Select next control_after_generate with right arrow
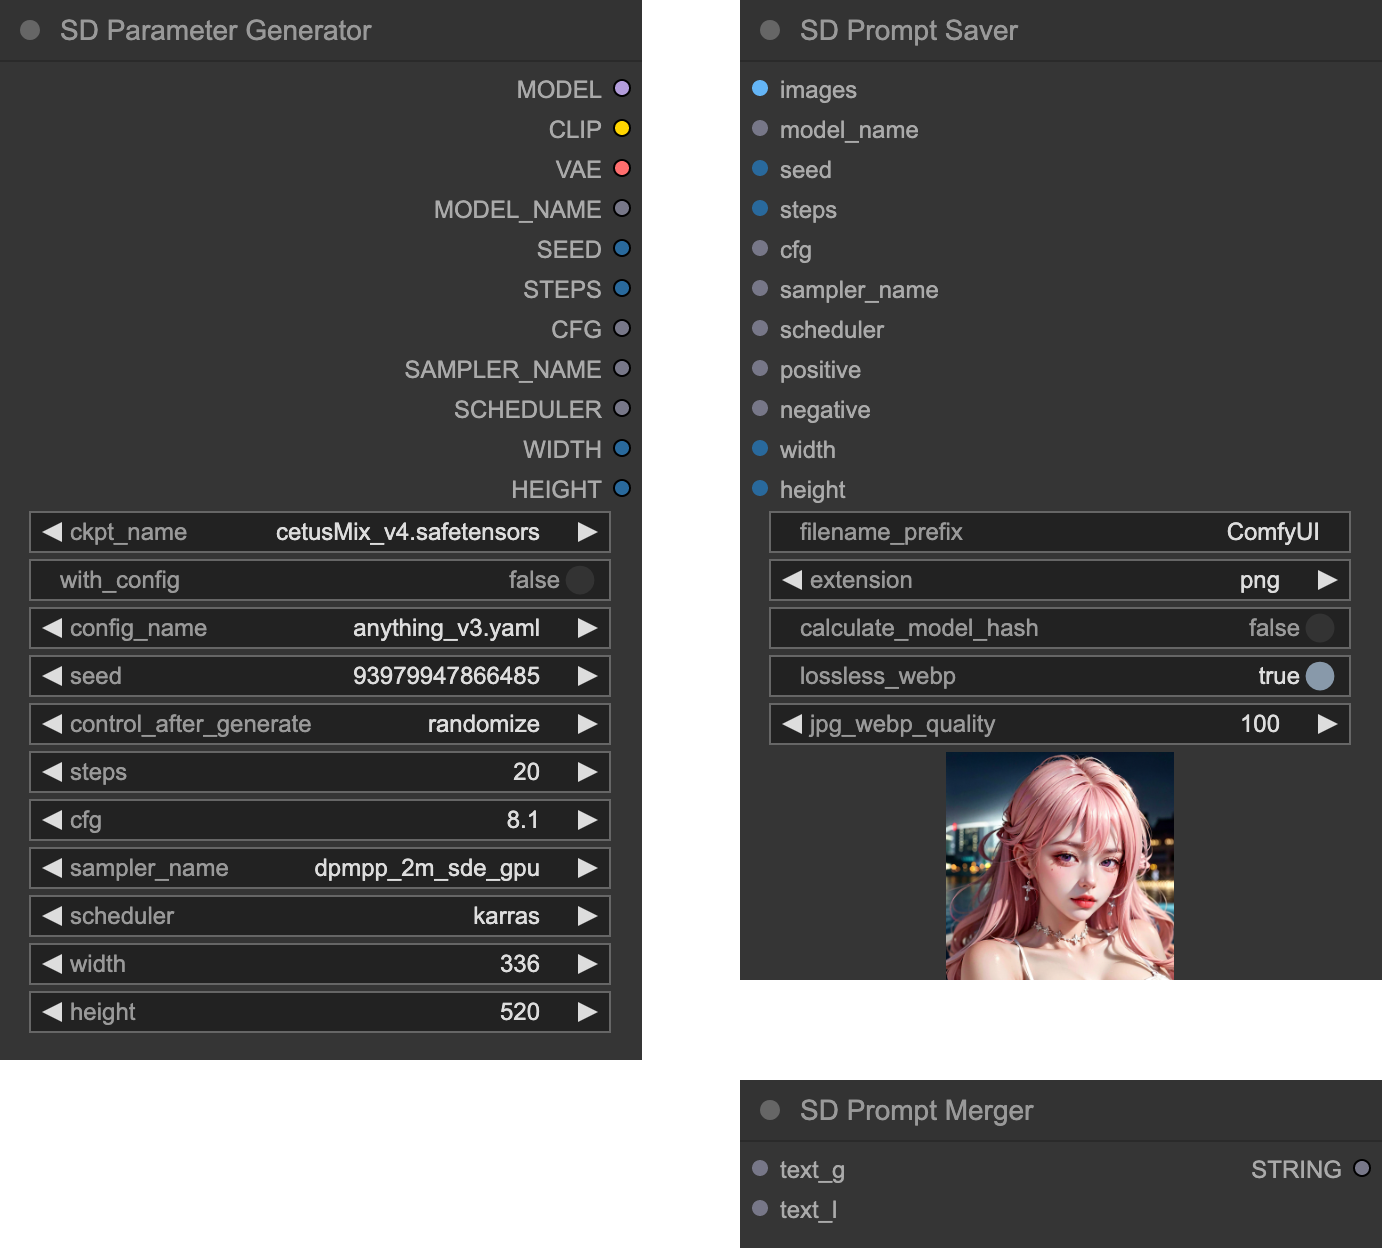The height and width of the screenshot is (1248, 1382). [588, 724]
